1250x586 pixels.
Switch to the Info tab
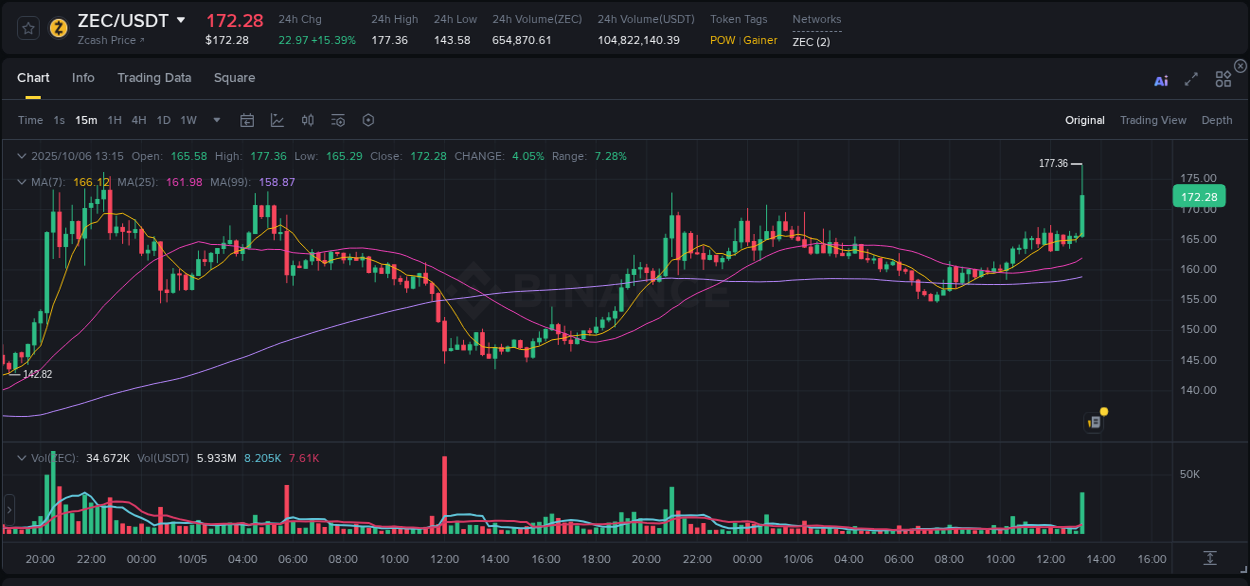(83, 78)
